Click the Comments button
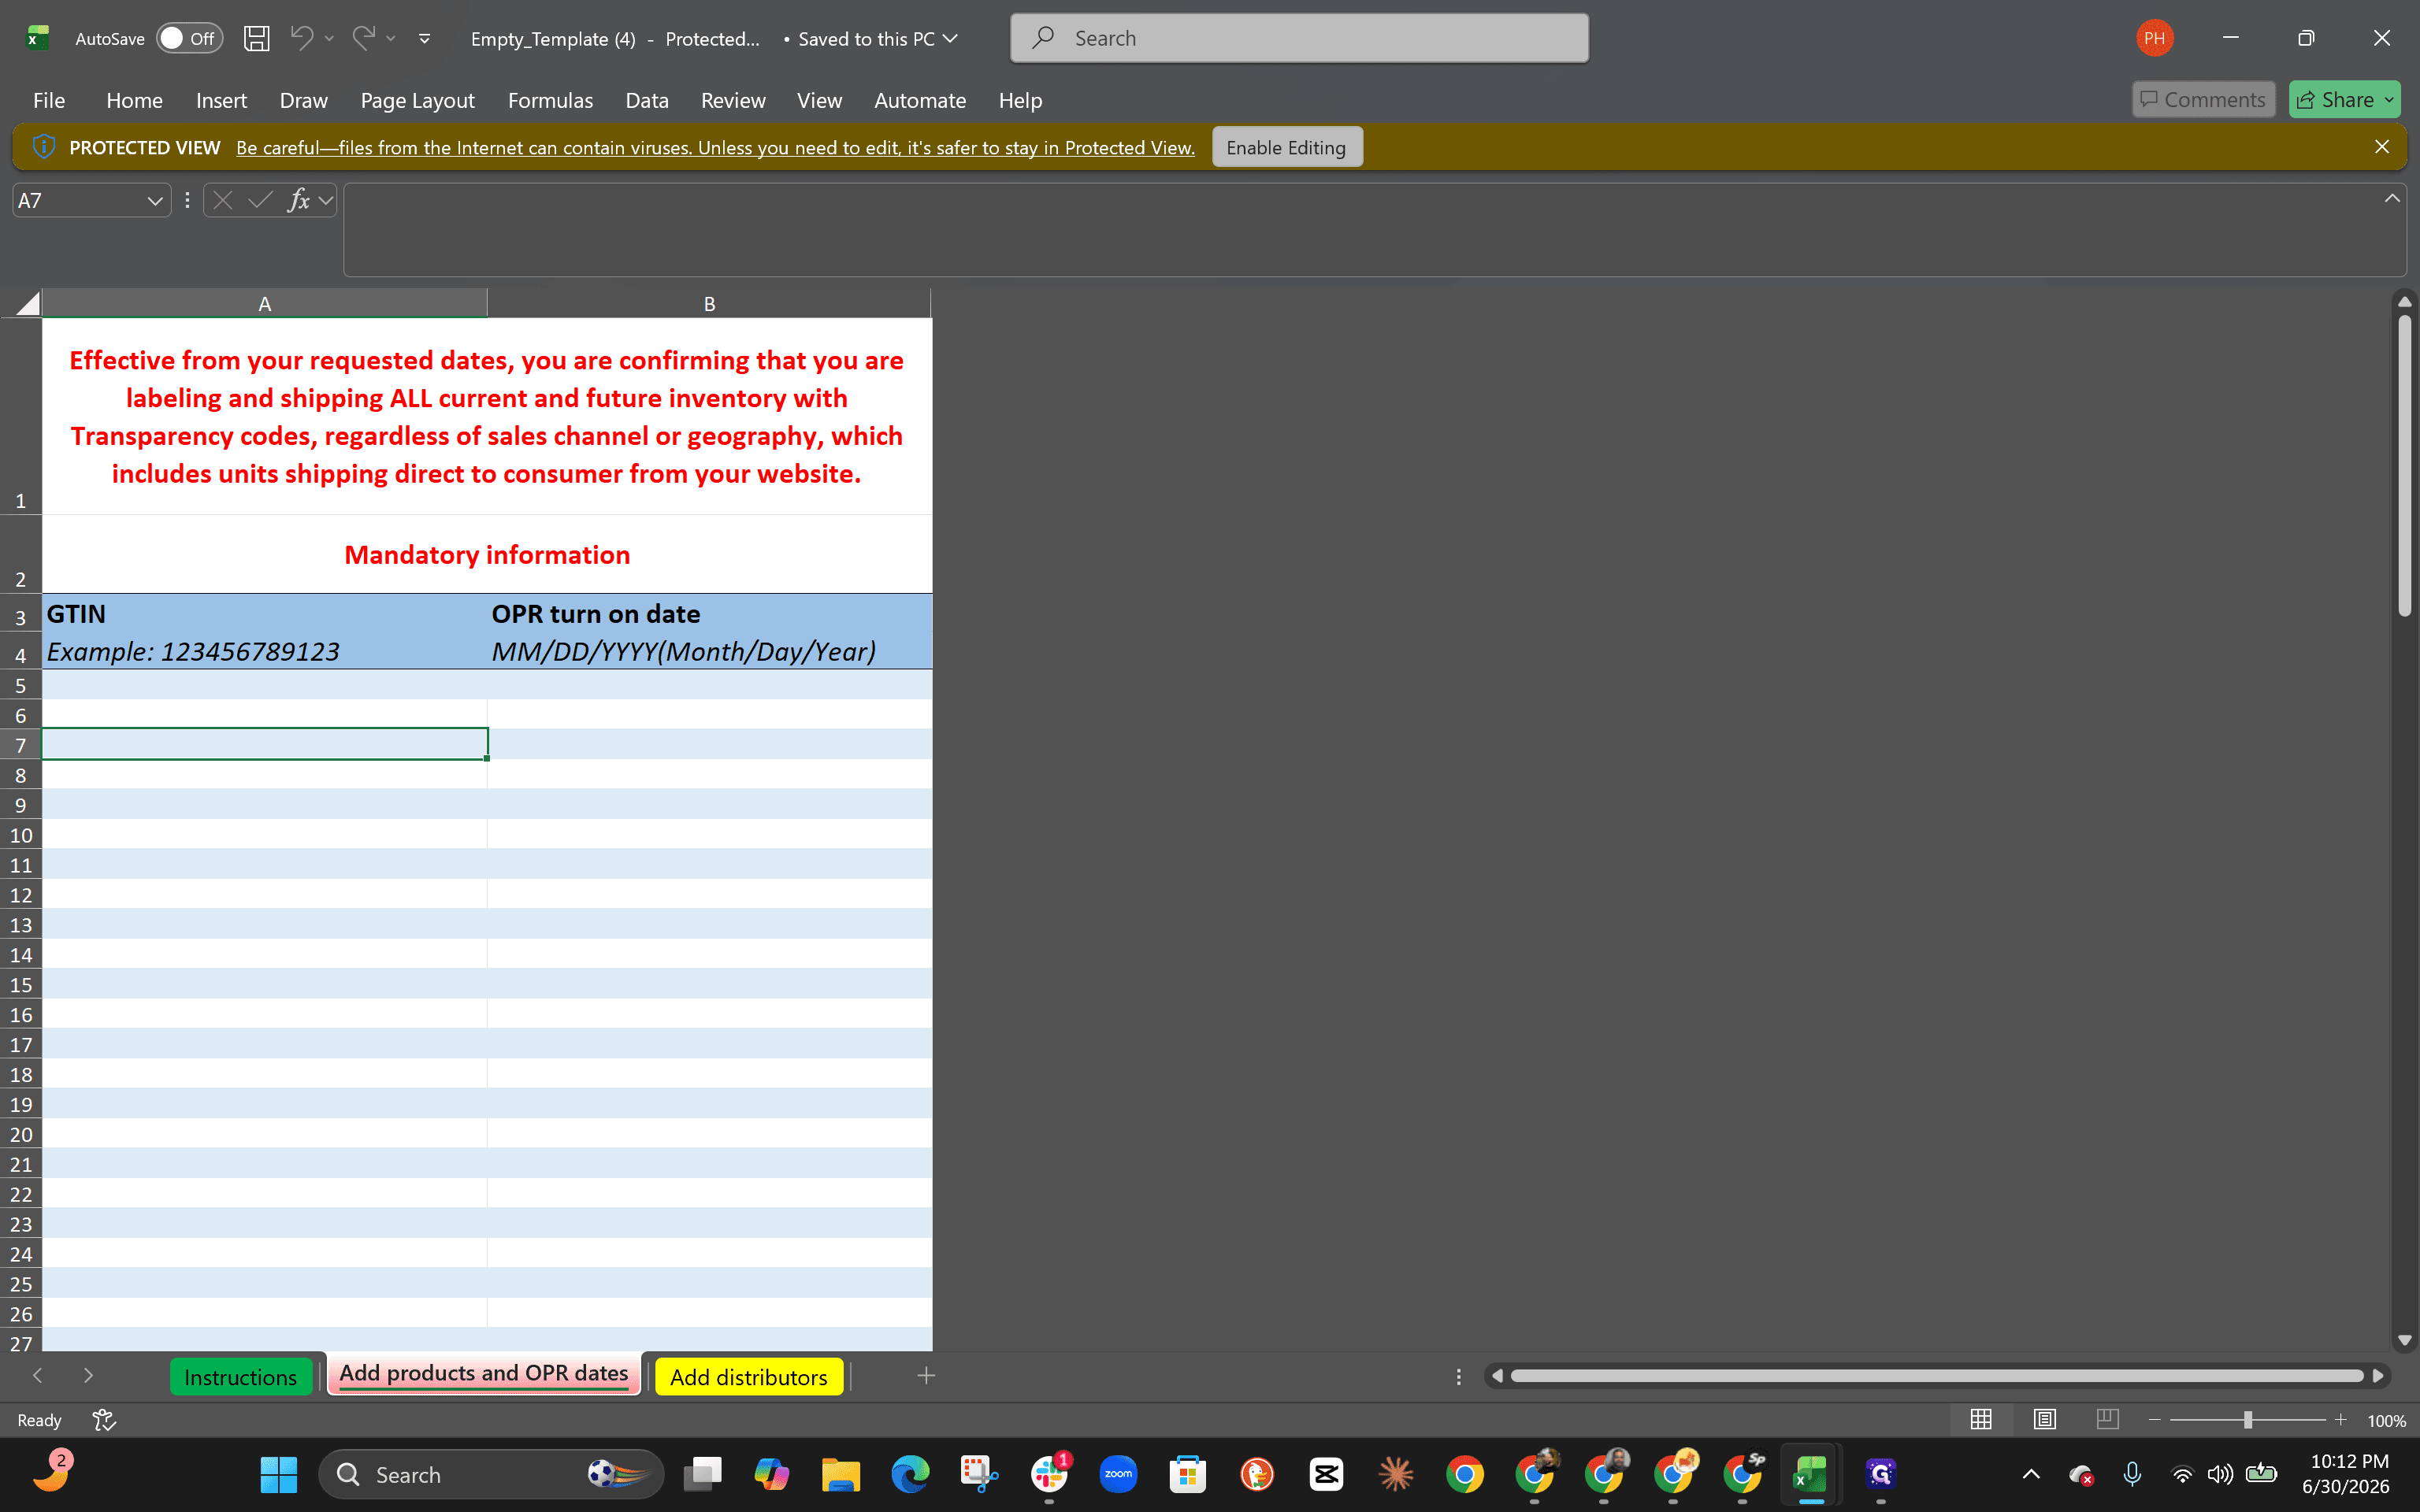This screenshot has height=1512, width=2420. point(2203,99)
